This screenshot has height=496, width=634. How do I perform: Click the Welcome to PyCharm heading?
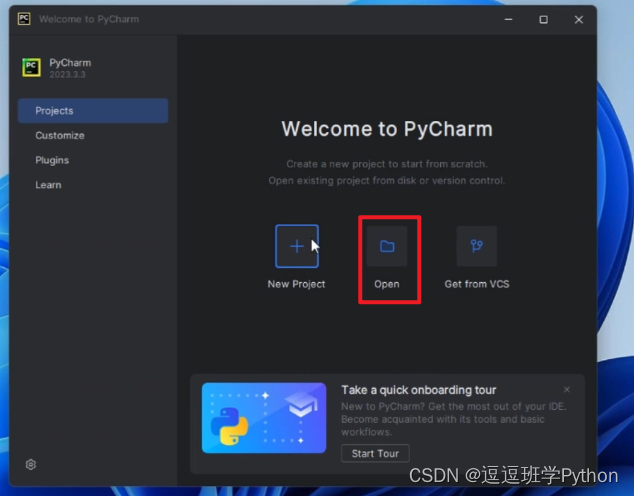click(x=387, y=129)
